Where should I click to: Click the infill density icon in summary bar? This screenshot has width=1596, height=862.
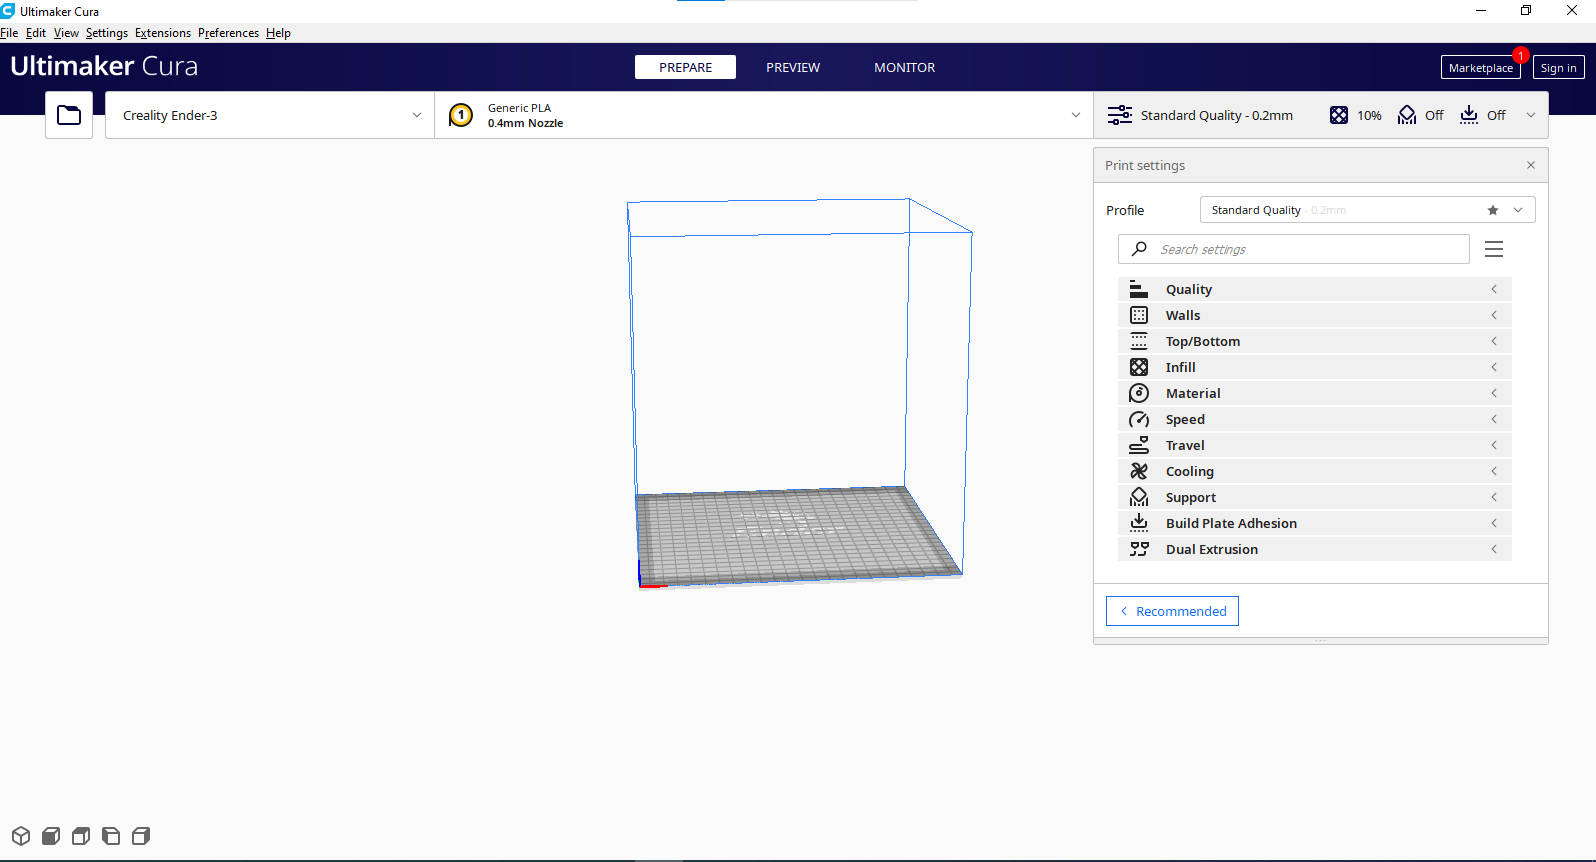(x=1339, y=115)
